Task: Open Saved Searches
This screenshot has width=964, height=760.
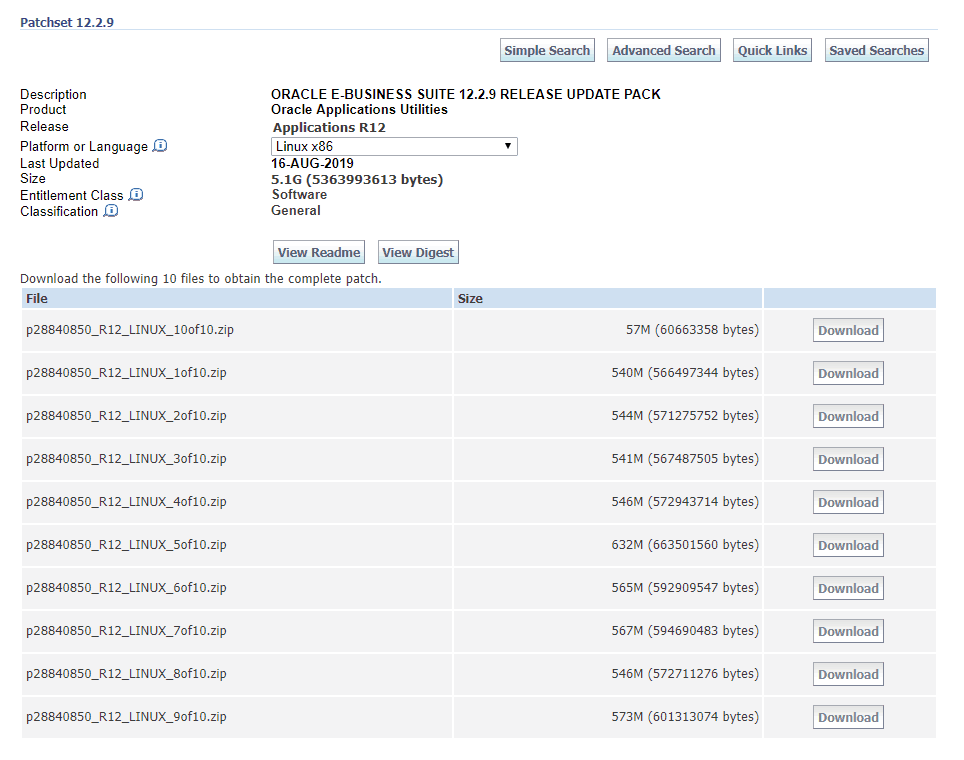Action: point(876,50)
